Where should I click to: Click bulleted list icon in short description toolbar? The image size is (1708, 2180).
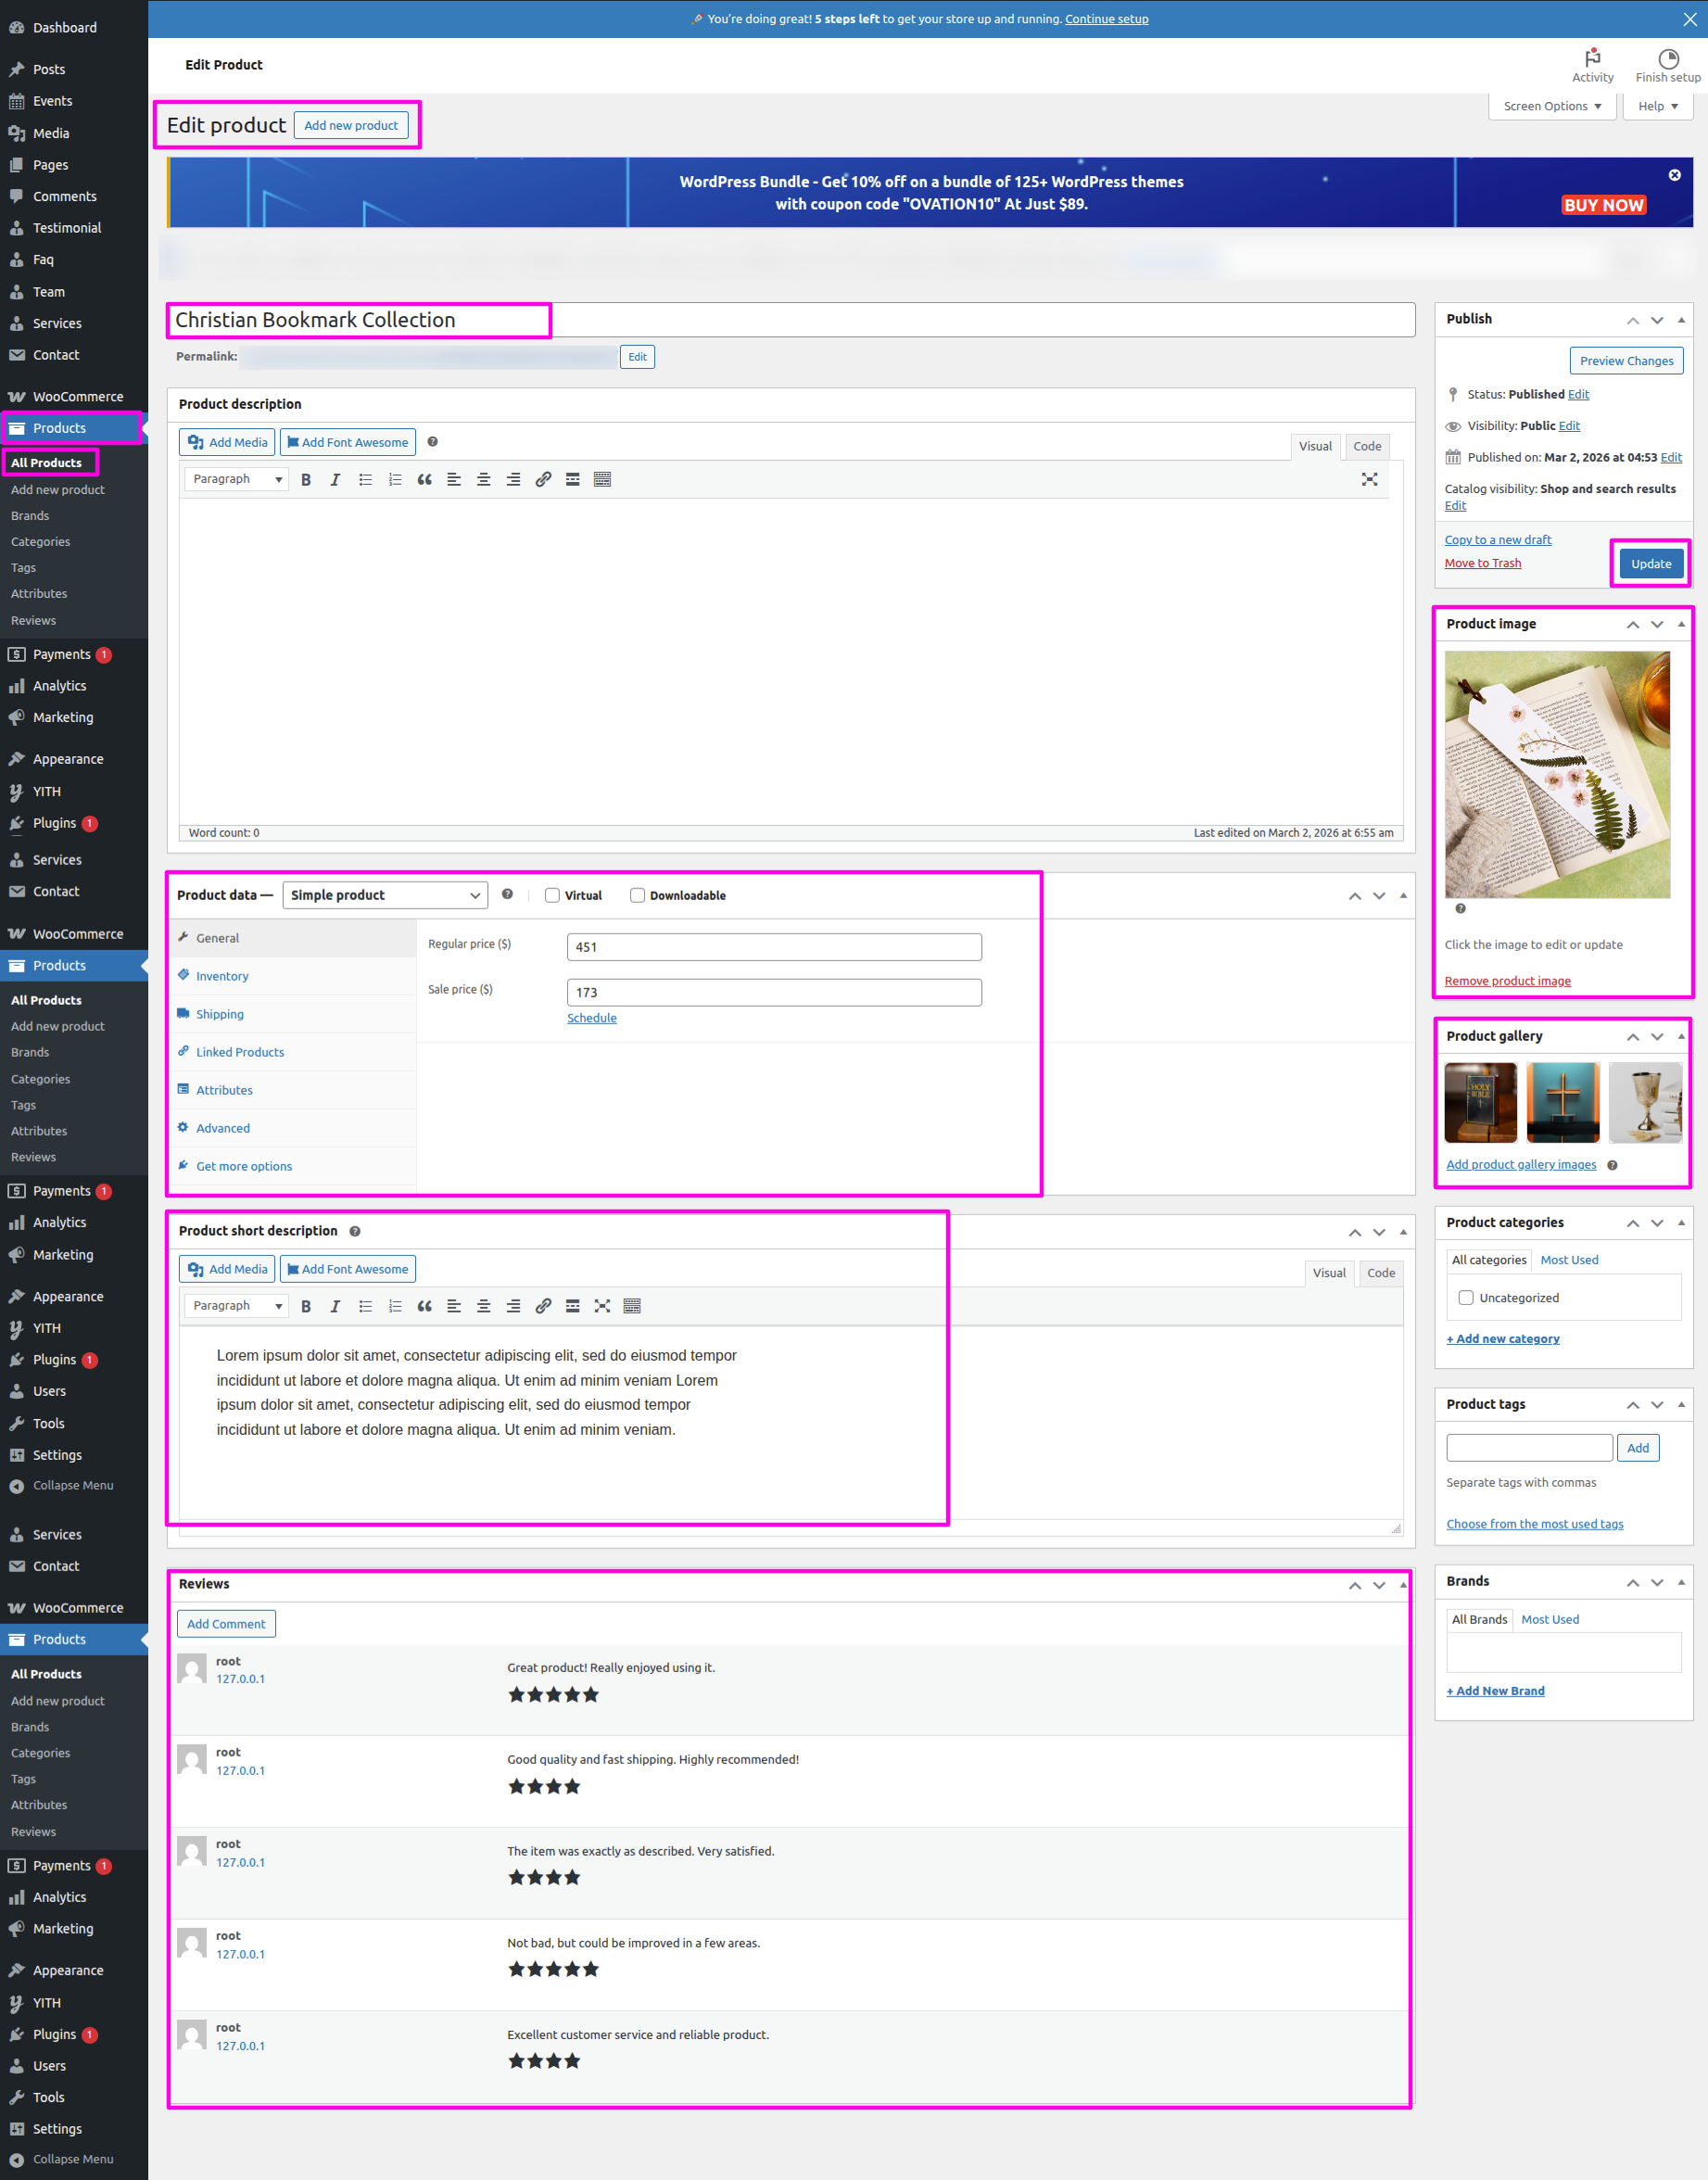pos(365,1306)
